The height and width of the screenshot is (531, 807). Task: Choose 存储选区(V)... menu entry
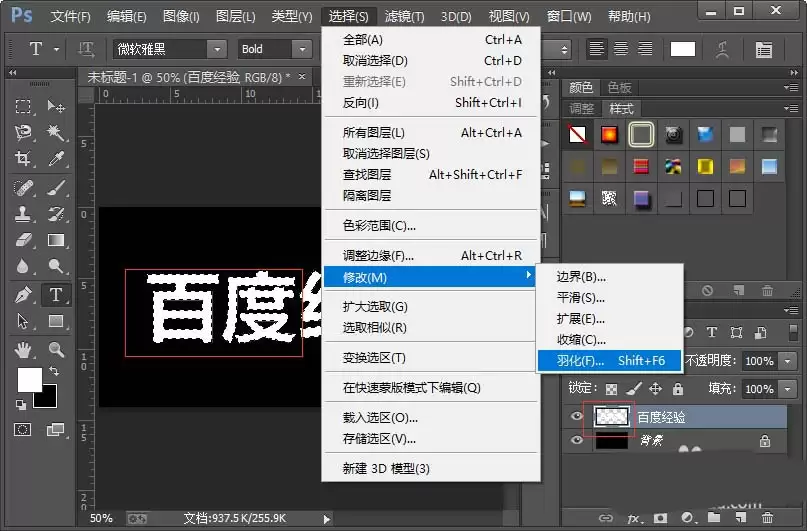pyautogui.click(x=430, y=439)
